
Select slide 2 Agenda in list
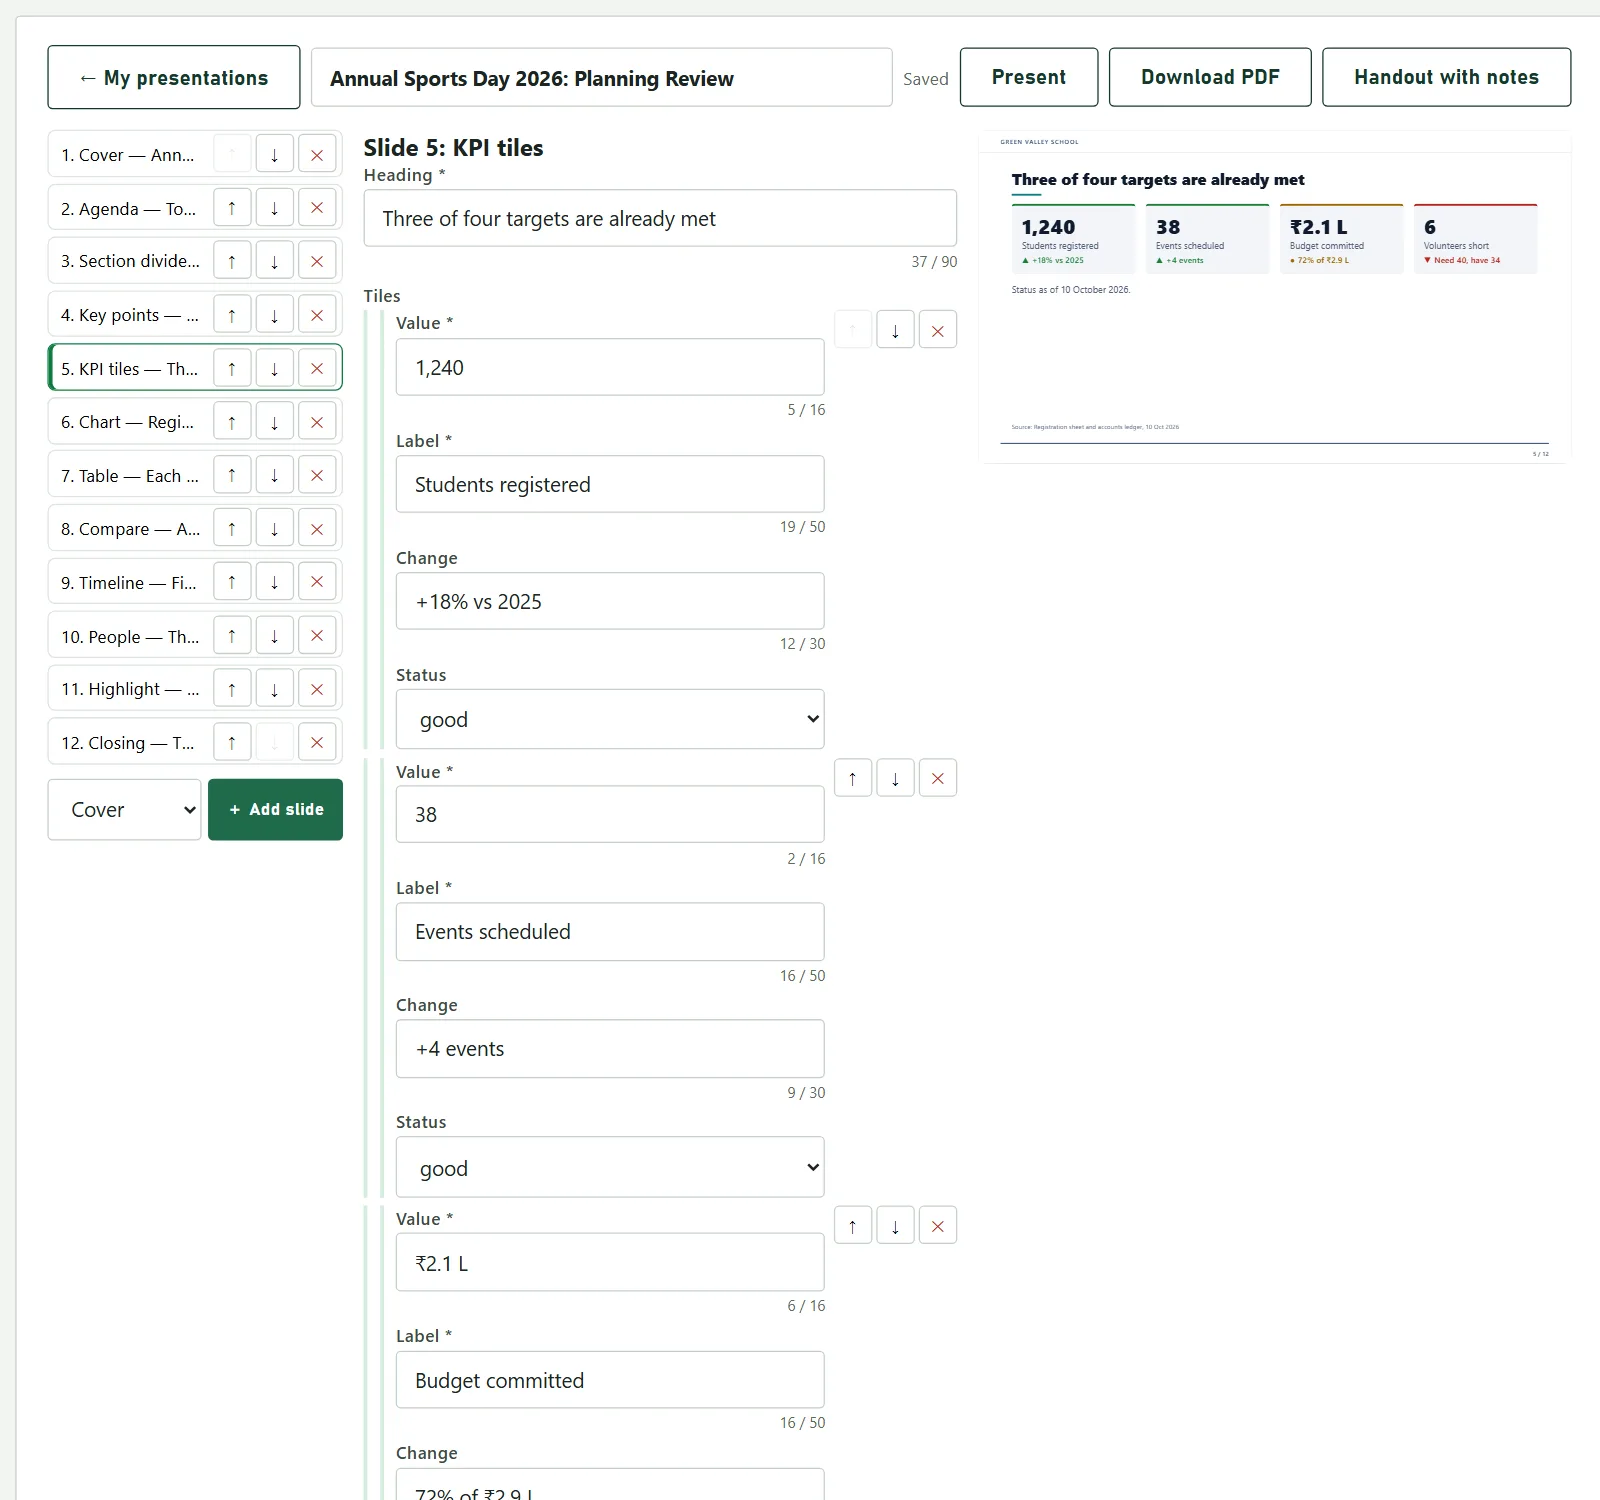tap(129, 208)
